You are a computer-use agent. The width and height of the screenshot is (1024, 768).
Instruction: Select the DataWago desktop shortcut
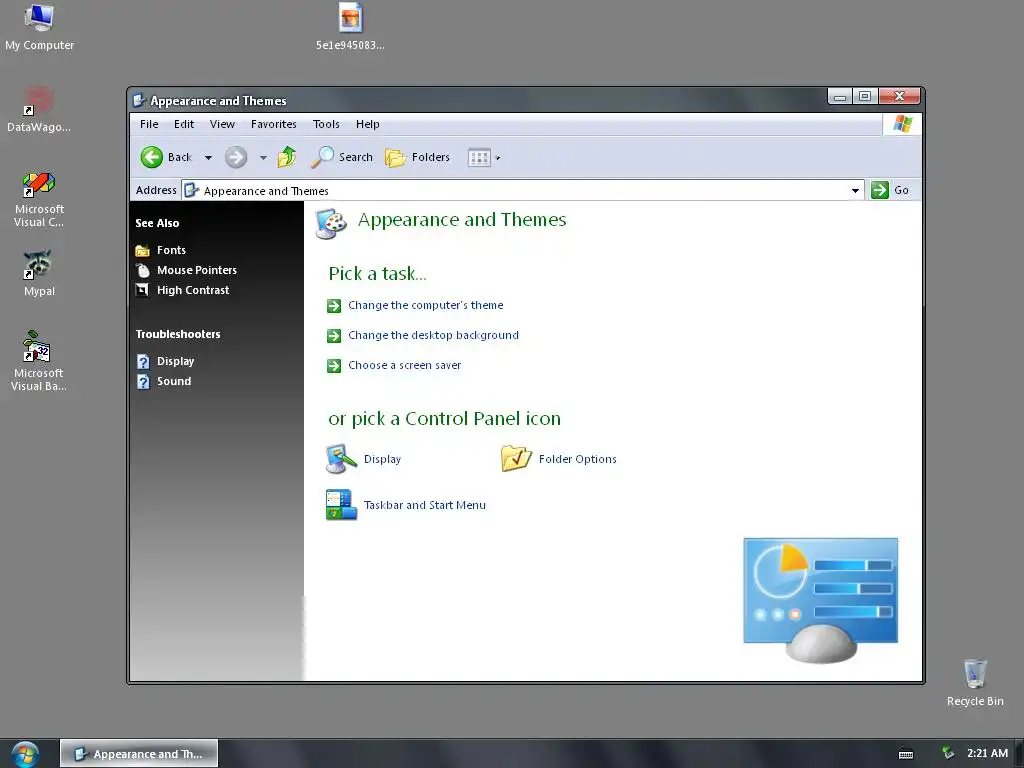(39, 110)
